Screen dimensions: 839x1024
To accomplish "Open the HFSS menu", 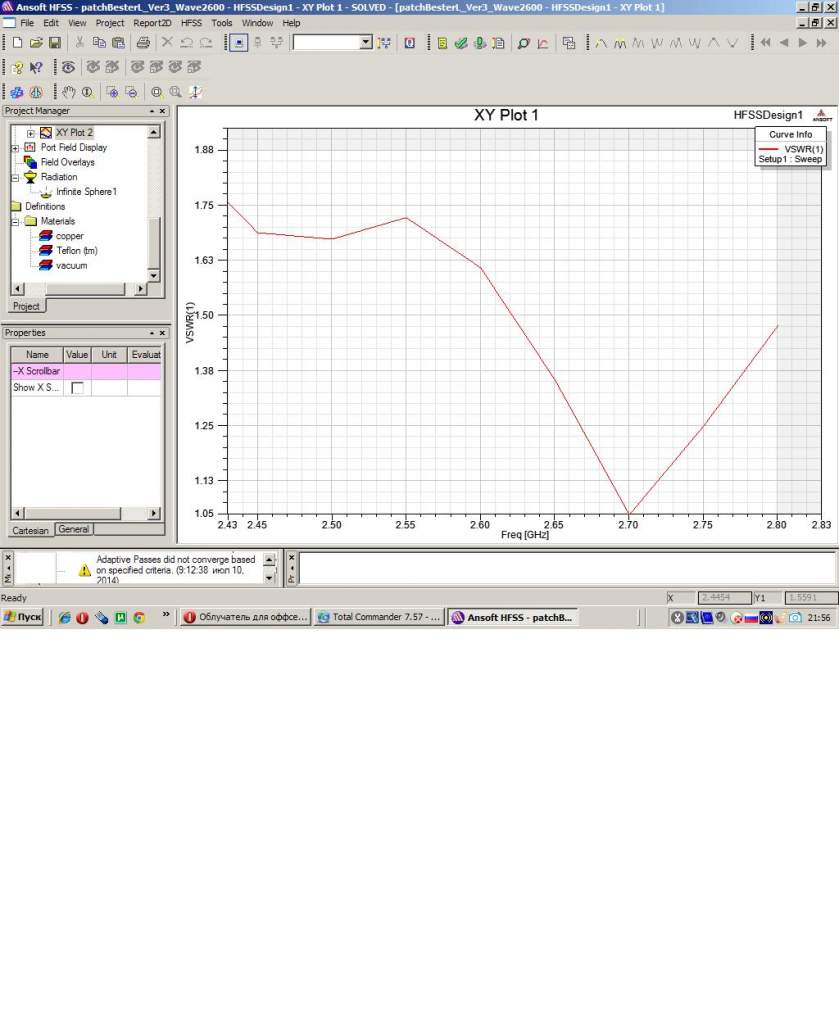I will pyautogui.click(x=191, y=22).
